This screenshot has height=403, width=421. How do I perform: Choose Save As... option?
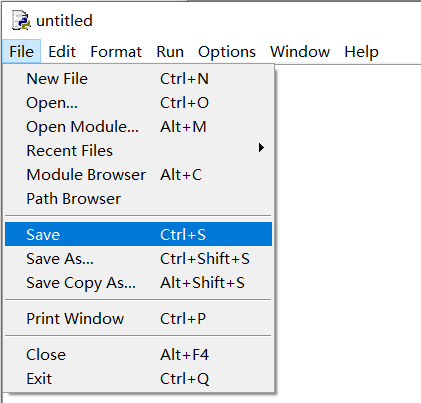pos(138,259)
